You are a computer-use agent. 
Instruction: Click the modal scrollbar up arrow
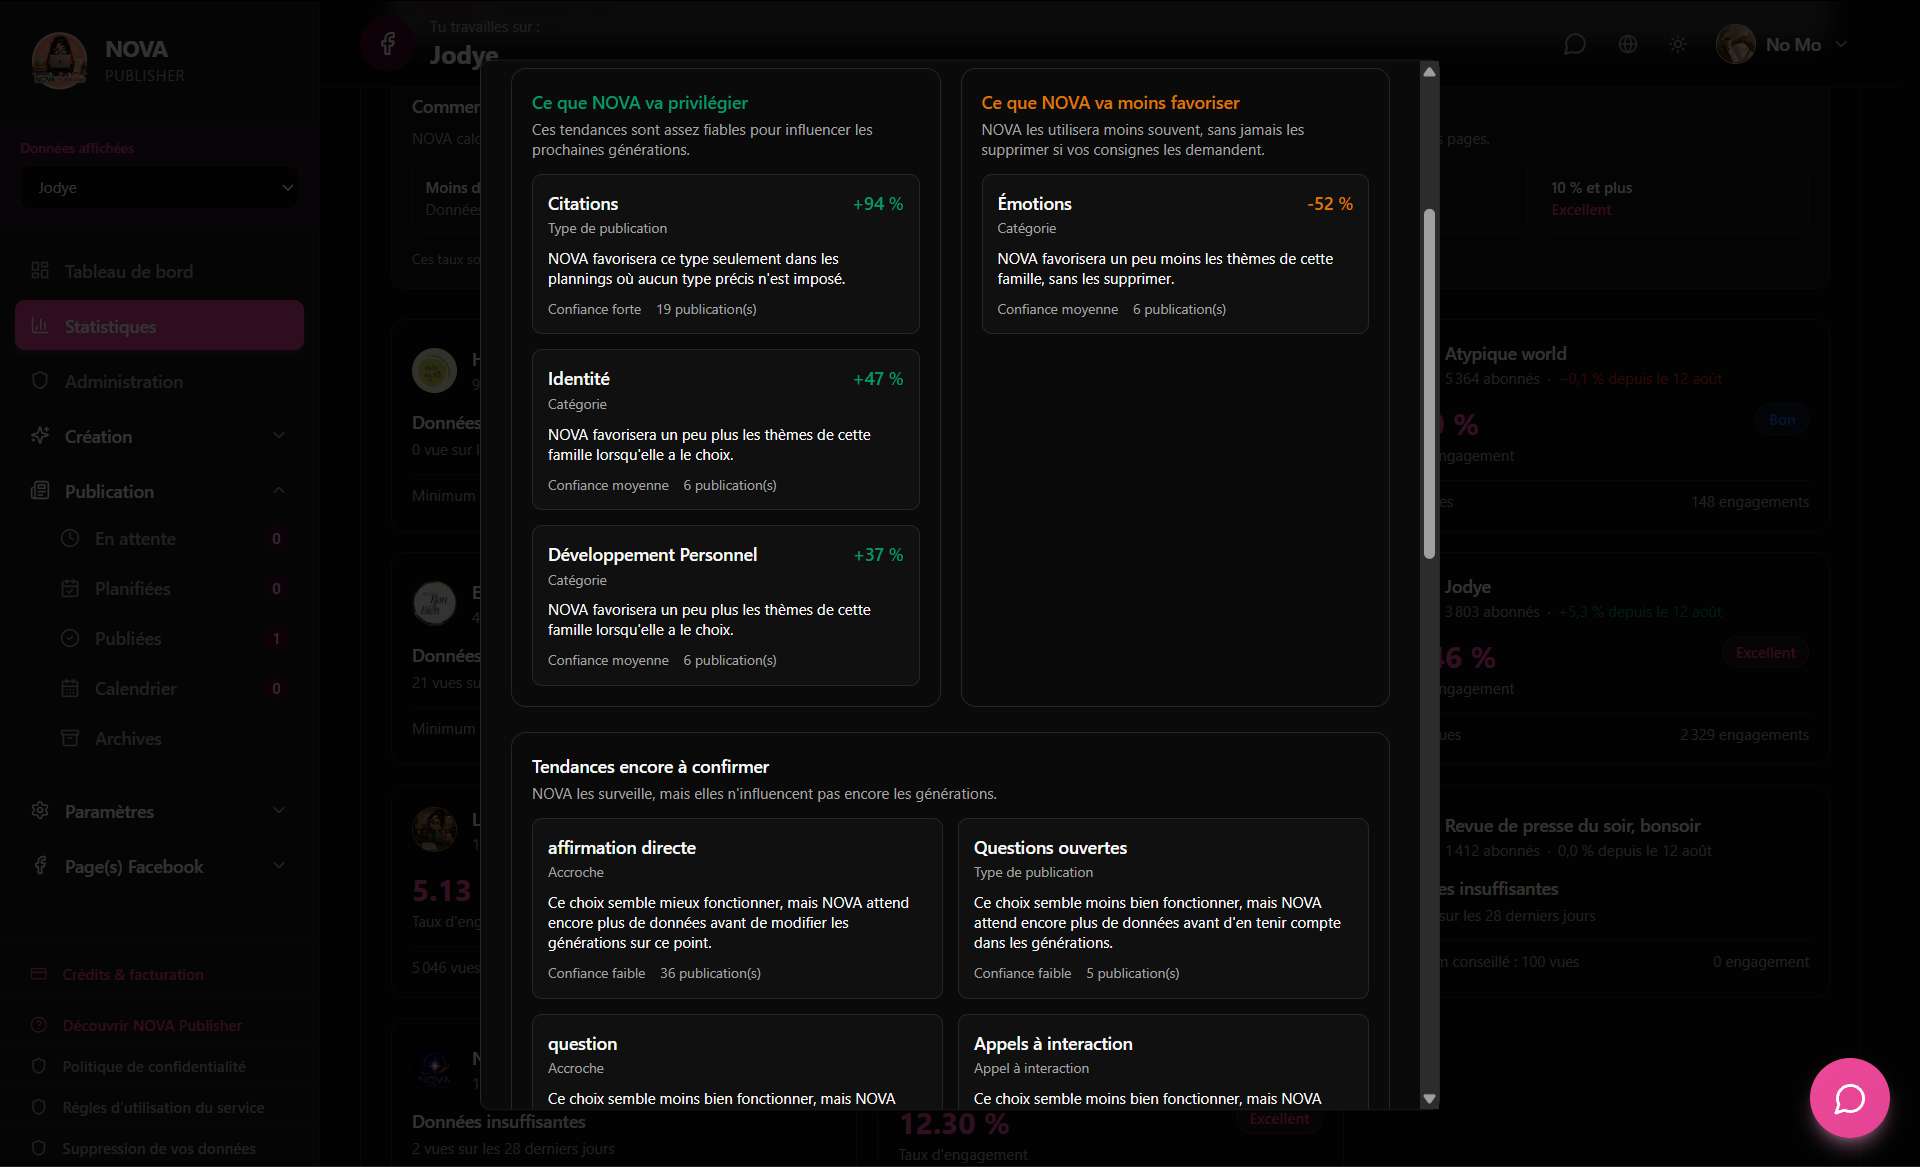point(1429,71)
